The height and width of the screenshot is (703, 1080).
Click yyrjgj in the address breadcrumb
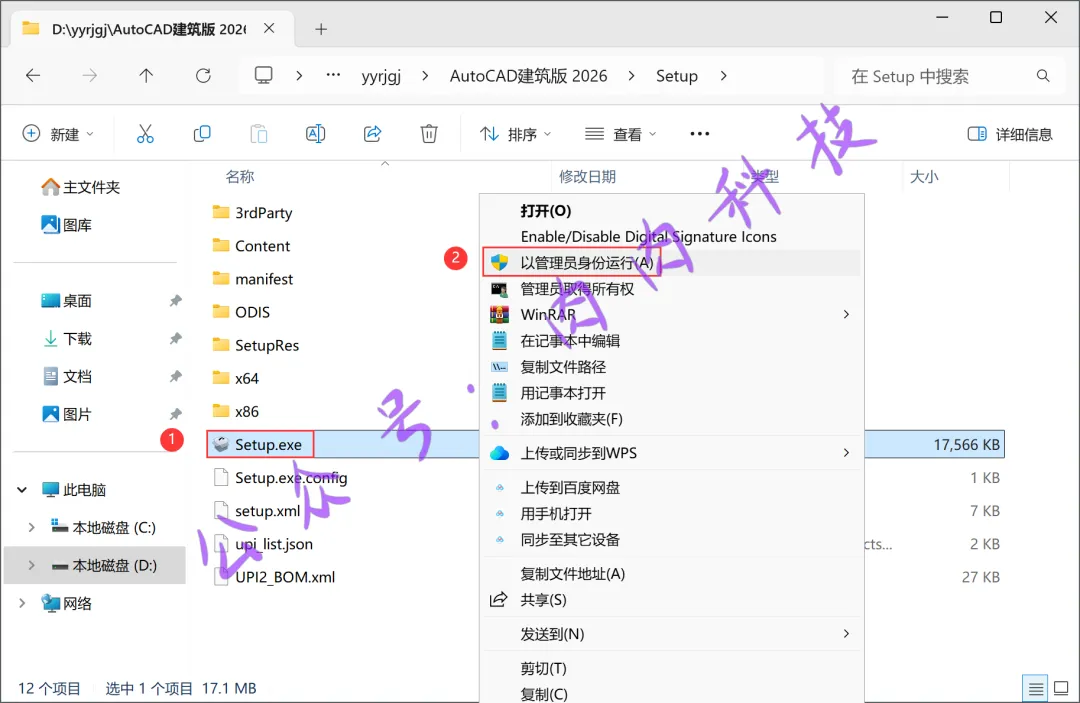tap(381, 76)
